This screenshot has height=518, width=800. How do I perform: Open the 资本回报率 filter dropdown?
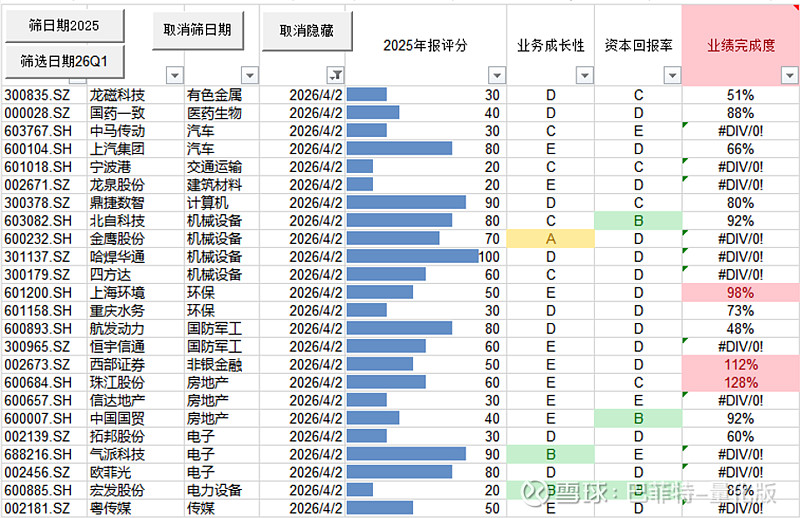click(672, 76)
